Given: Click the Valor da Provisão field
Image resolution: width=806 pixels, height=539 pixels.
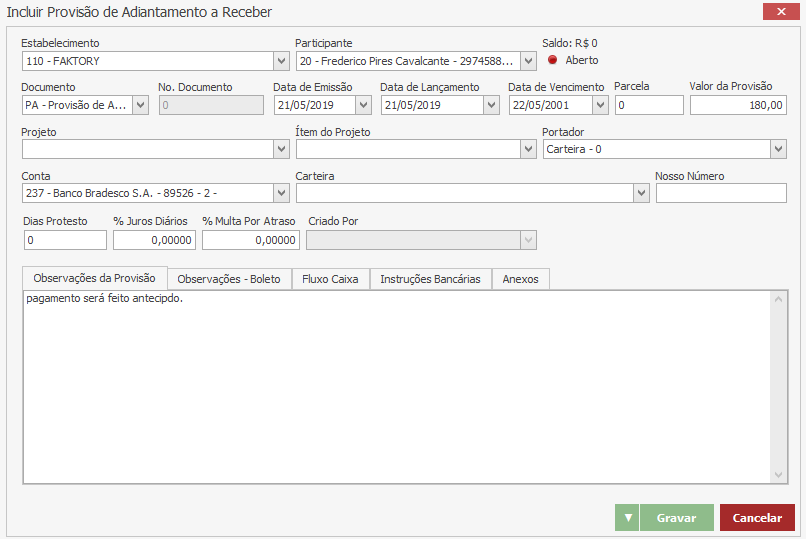Looking at the screenshot, I should (737, 105).
